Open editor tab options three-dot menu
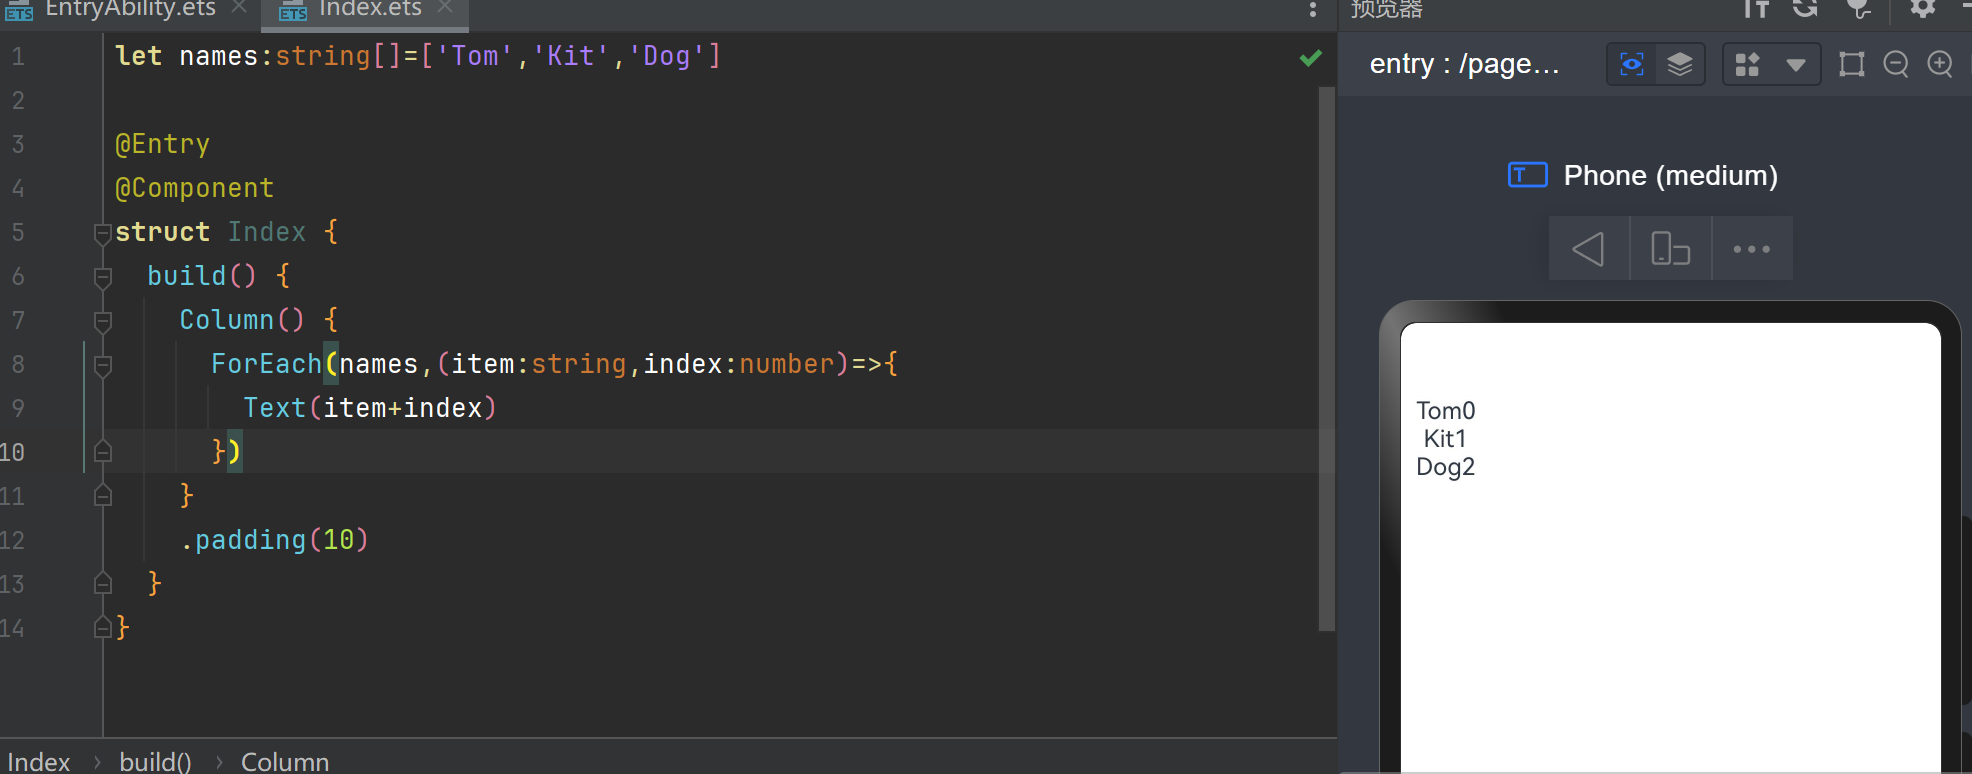This screenshot has height=774, width=1972. tap(1312, 10)
